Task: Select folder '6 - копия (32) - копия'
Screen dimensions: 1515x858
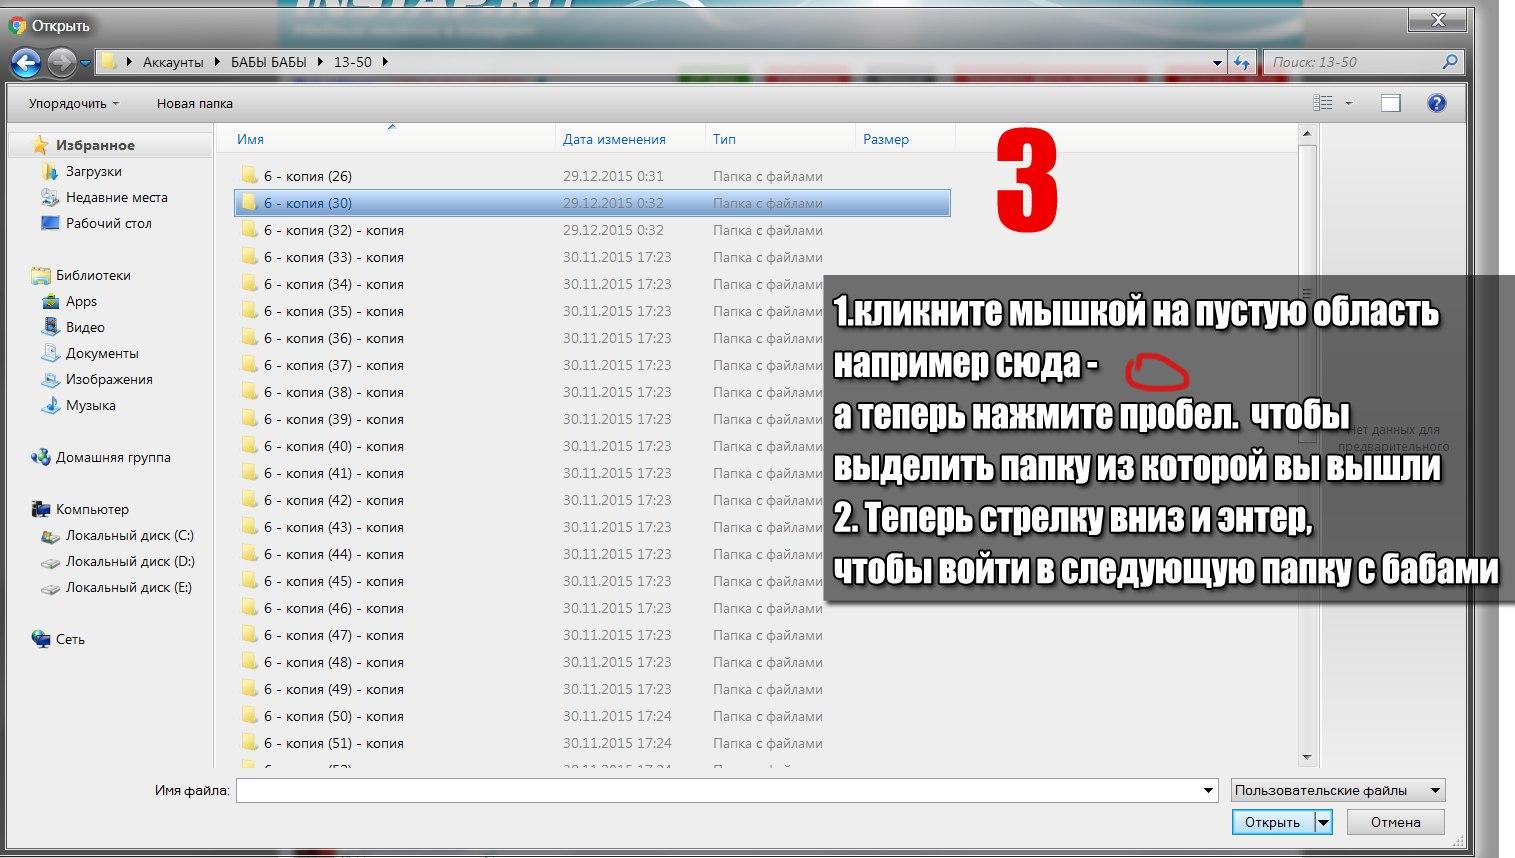Action: 592,230
